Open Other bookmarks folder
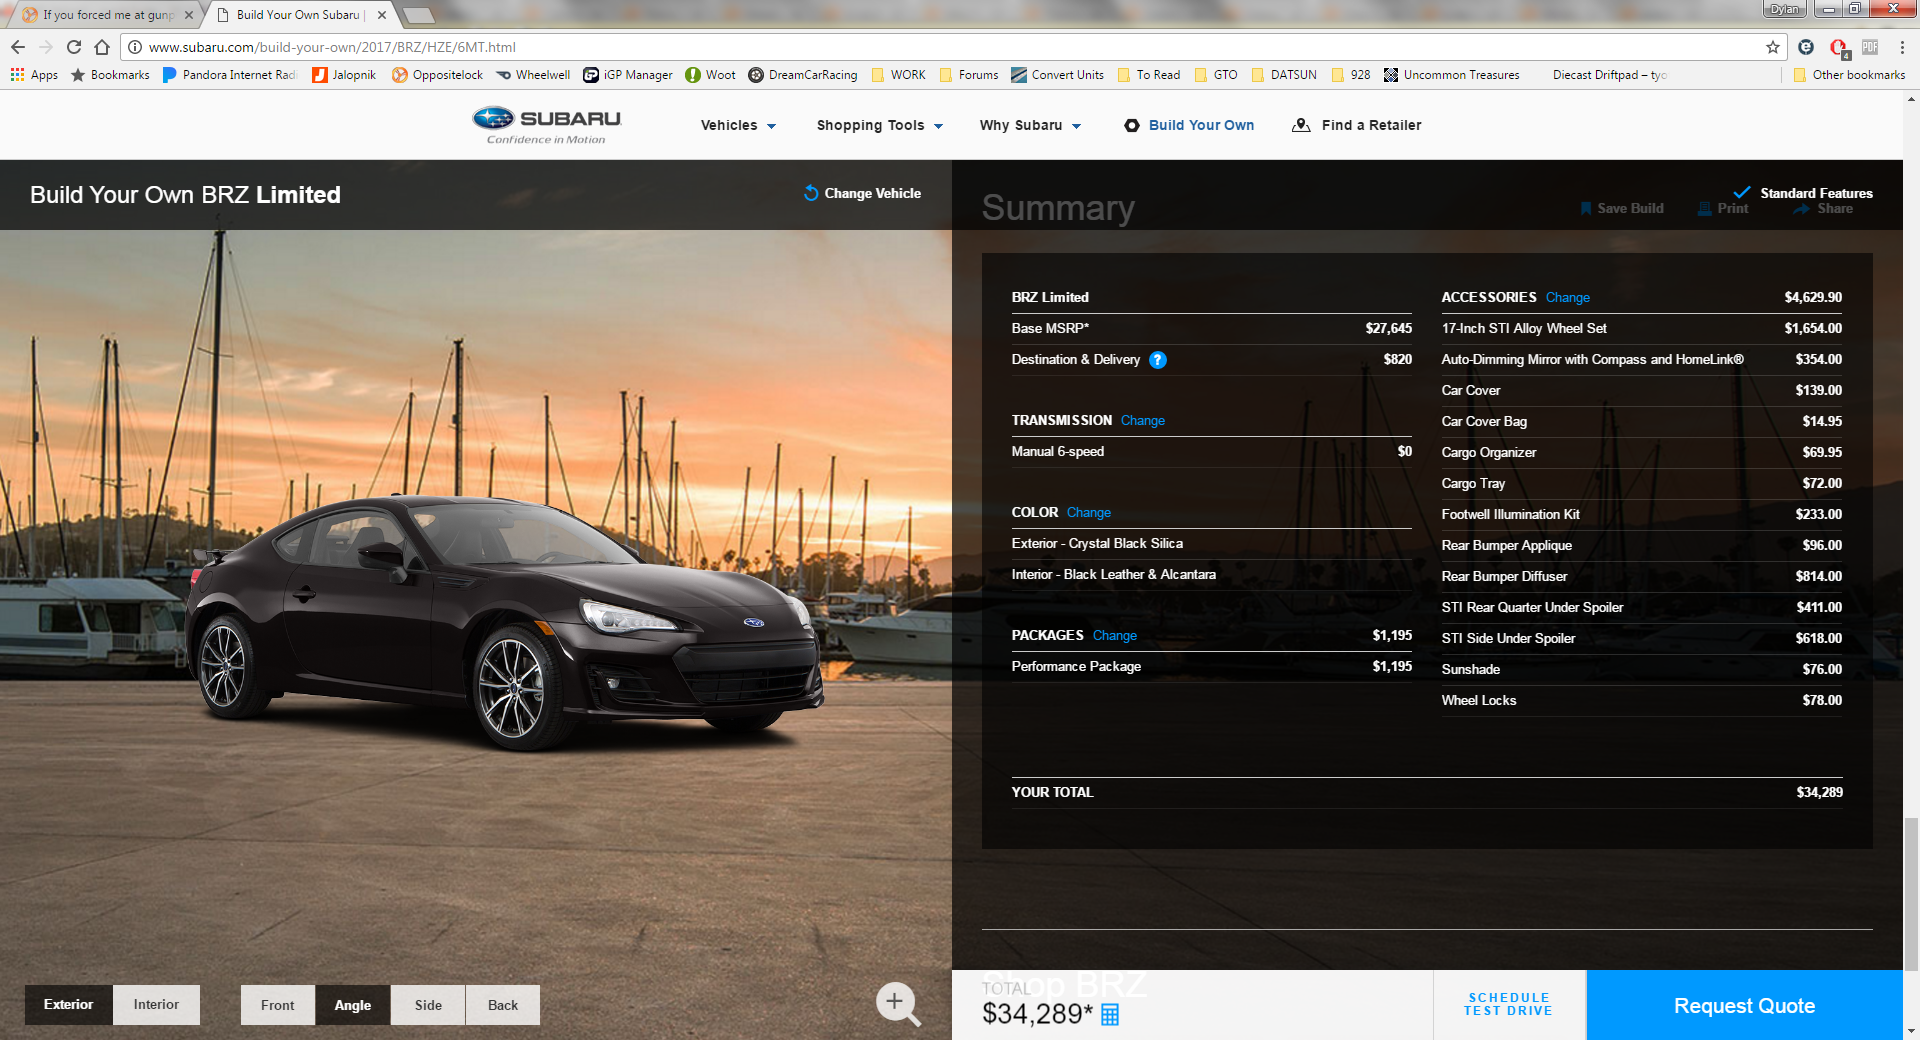This screenshot has height=1040, width=1920. point(1849,75)
